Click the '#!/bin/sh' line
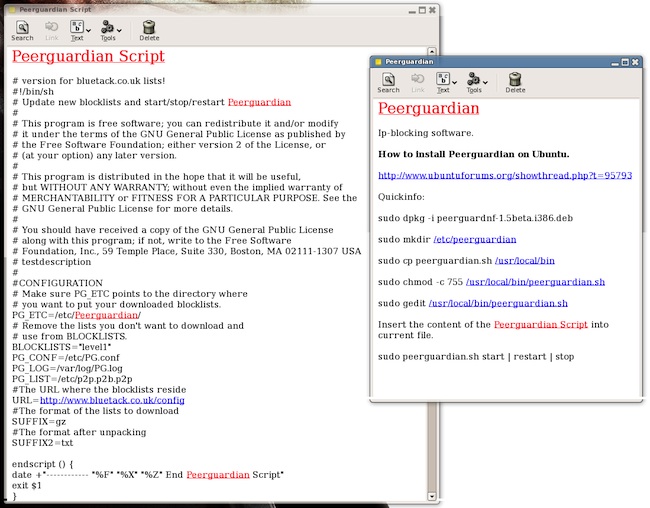The width and height of the screenshot is (650, 508). tap(33, 92)
